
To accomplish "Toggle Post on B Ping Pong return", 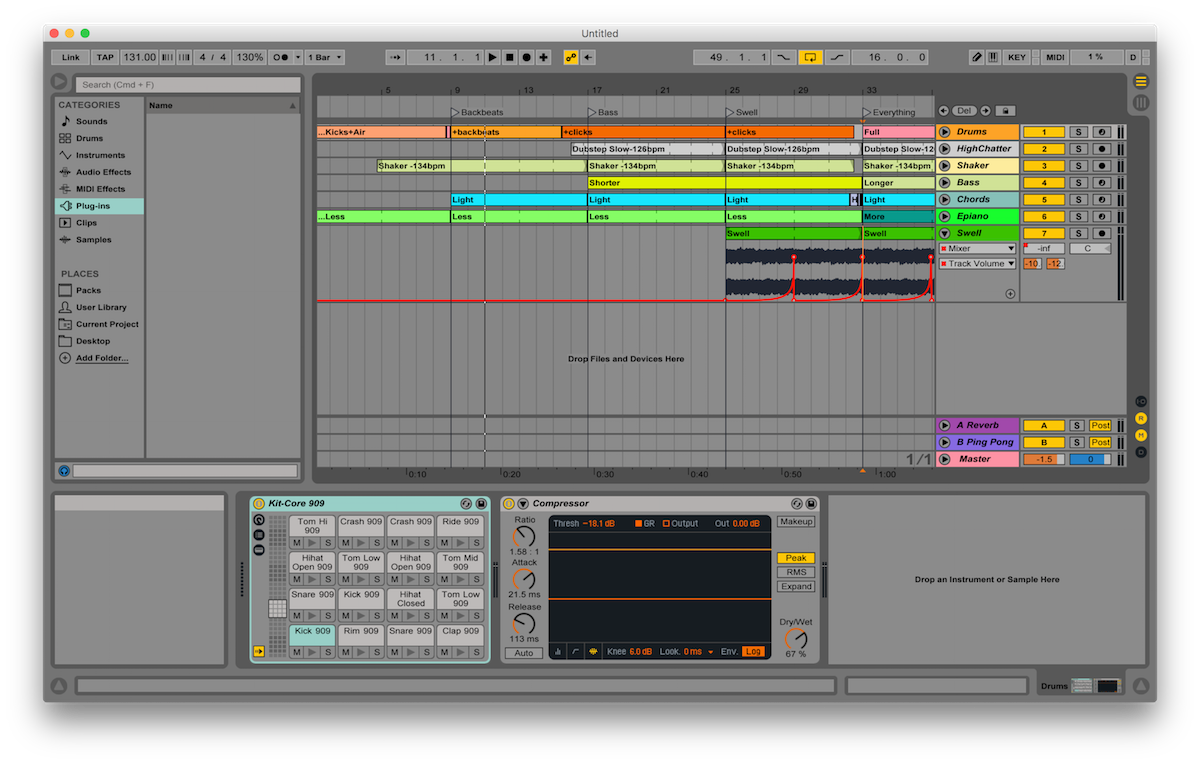I will pos(1100,442).
